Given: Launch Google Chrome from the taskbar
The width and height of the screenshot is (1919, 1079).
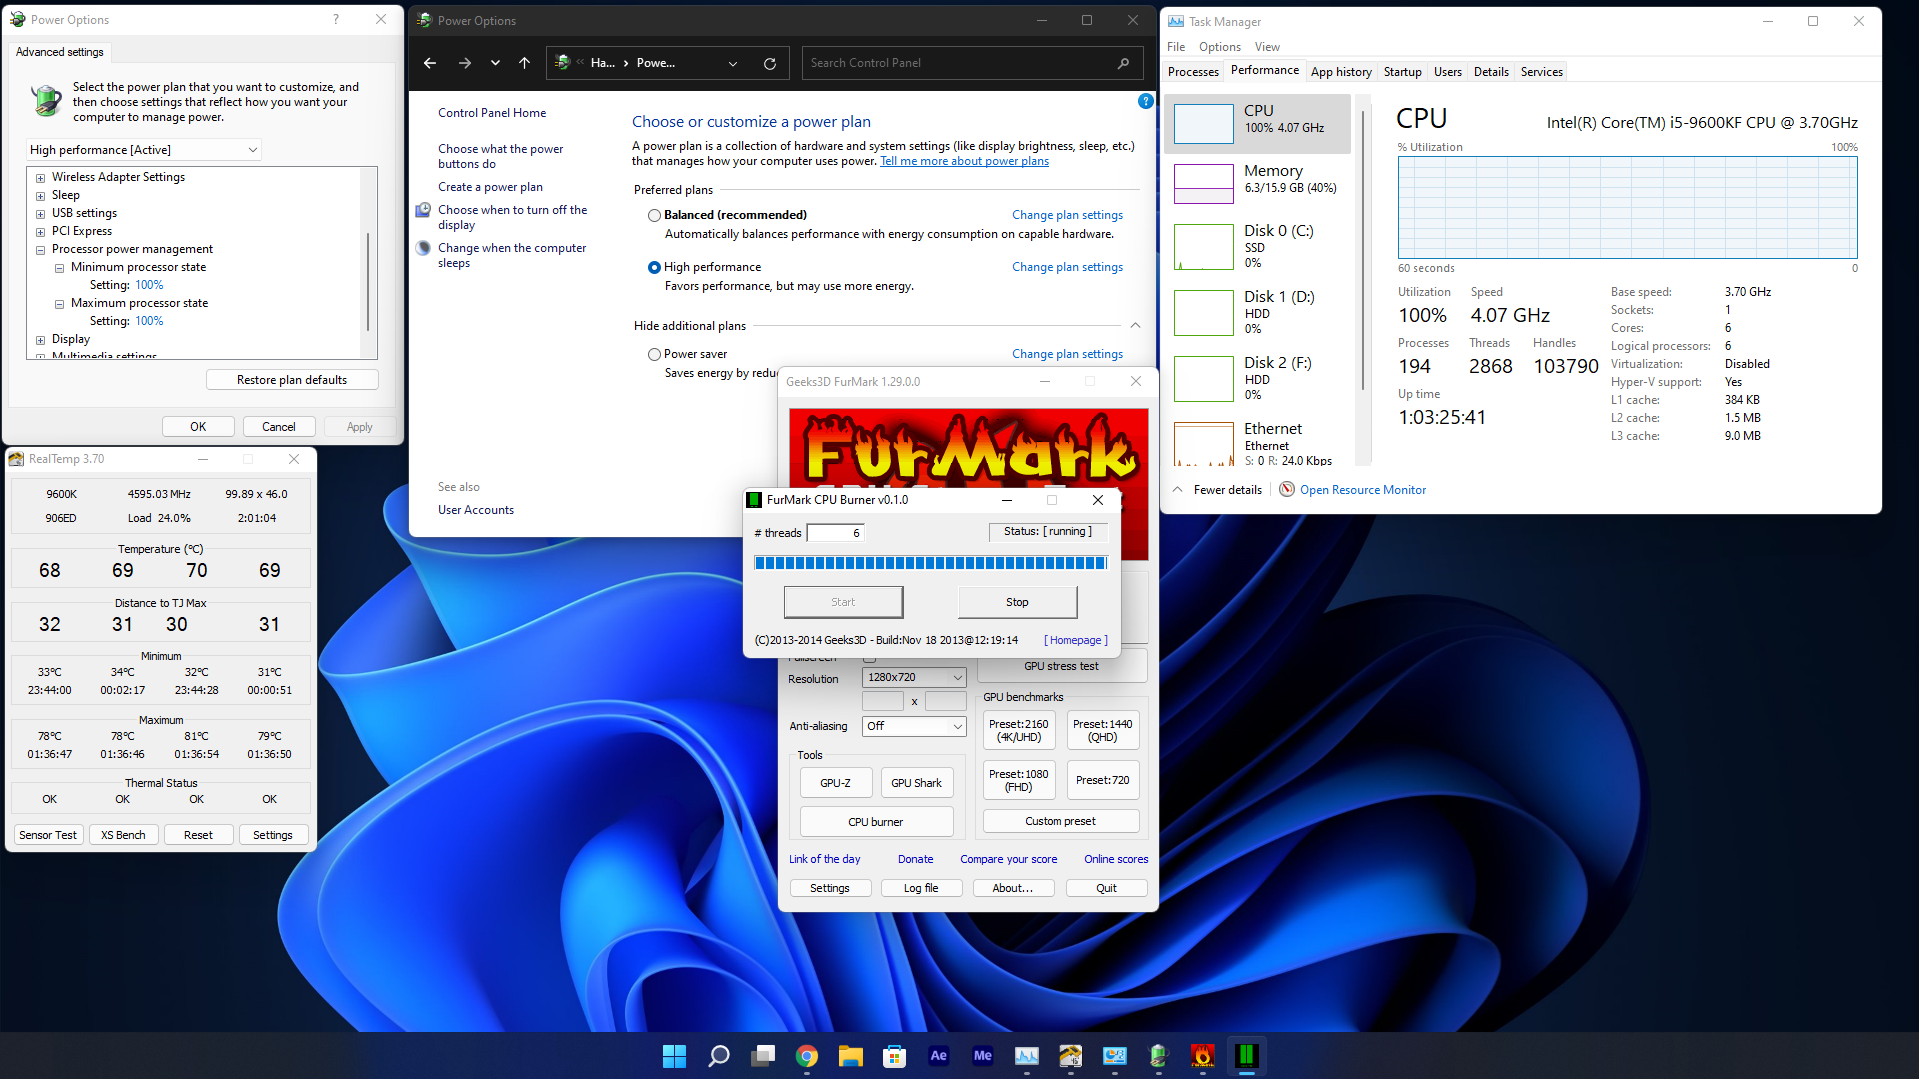Looking at the screenshot, I should [x=807, y=1055].
